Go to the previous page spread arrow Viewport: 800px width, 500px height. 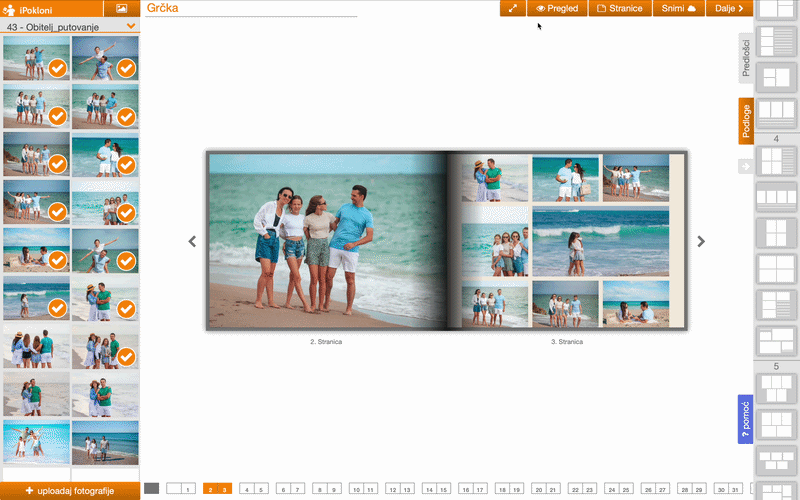coord(192,241)
